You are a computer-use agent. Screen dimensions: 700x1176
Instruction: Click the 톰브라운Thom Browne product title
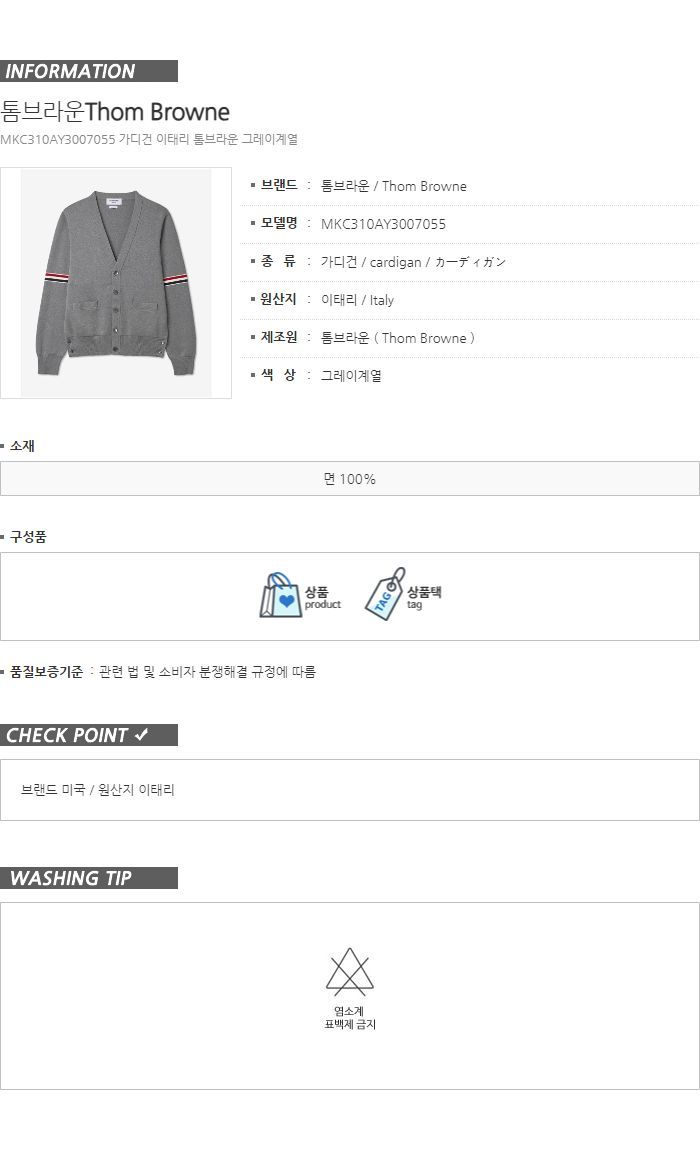click(115, 111)
